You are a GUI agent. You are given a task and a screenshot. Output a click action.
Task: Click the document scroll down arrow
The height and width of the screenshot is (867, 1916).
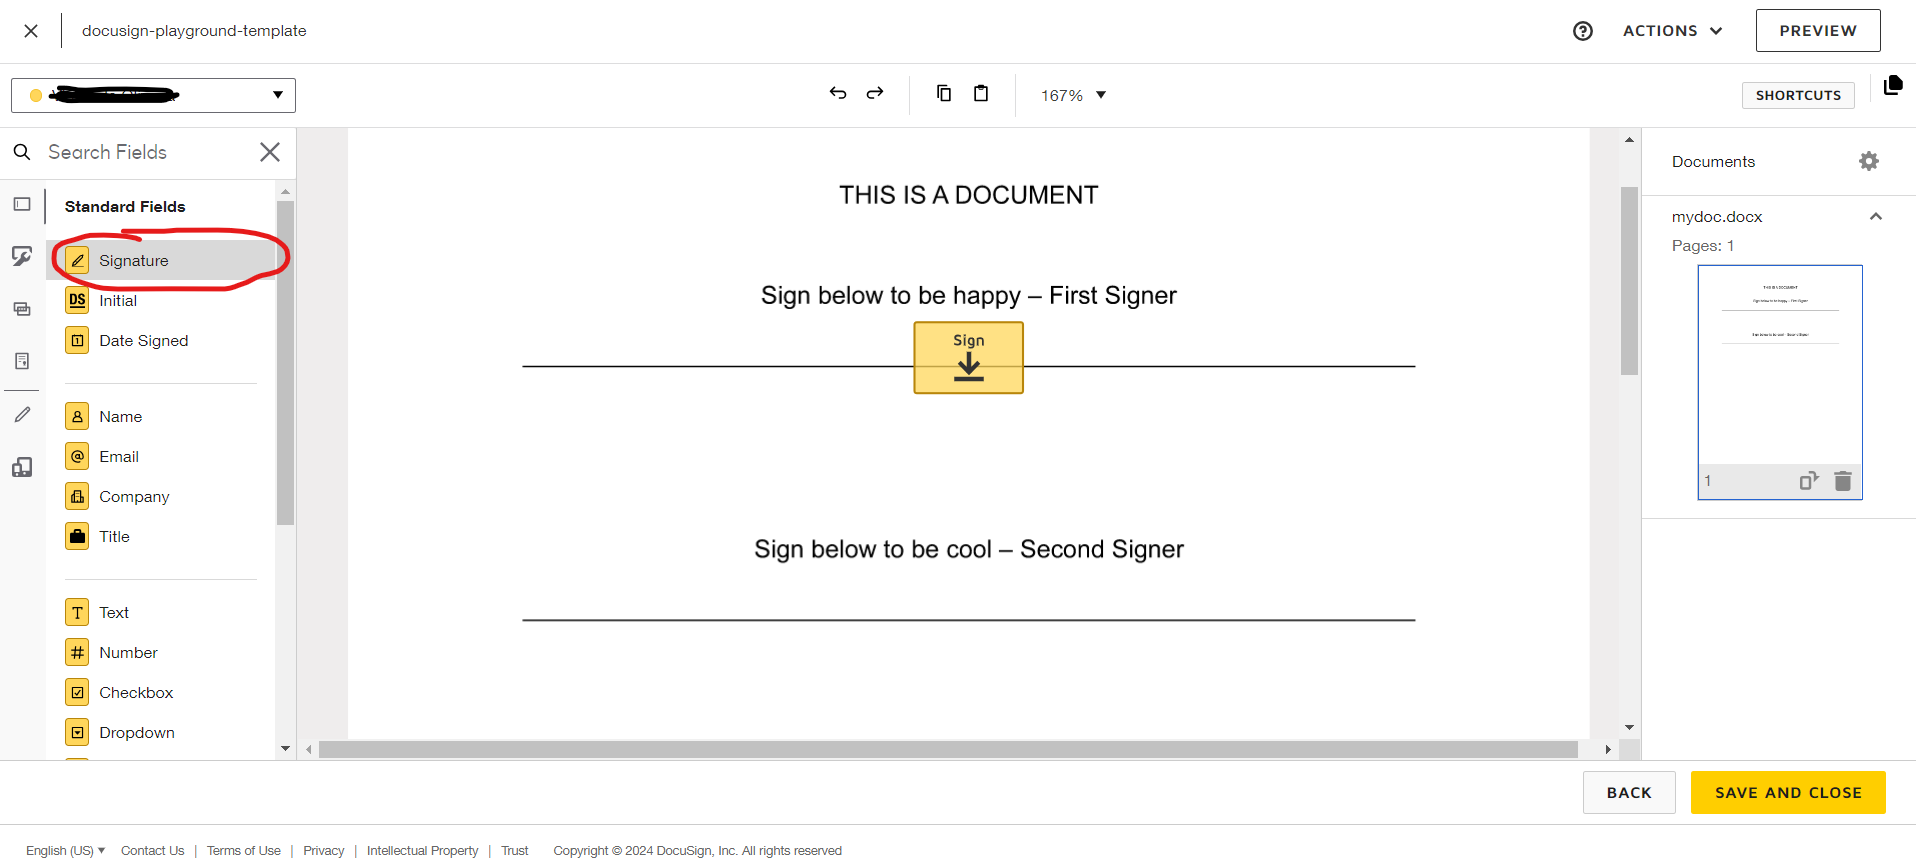point(1629,727)
